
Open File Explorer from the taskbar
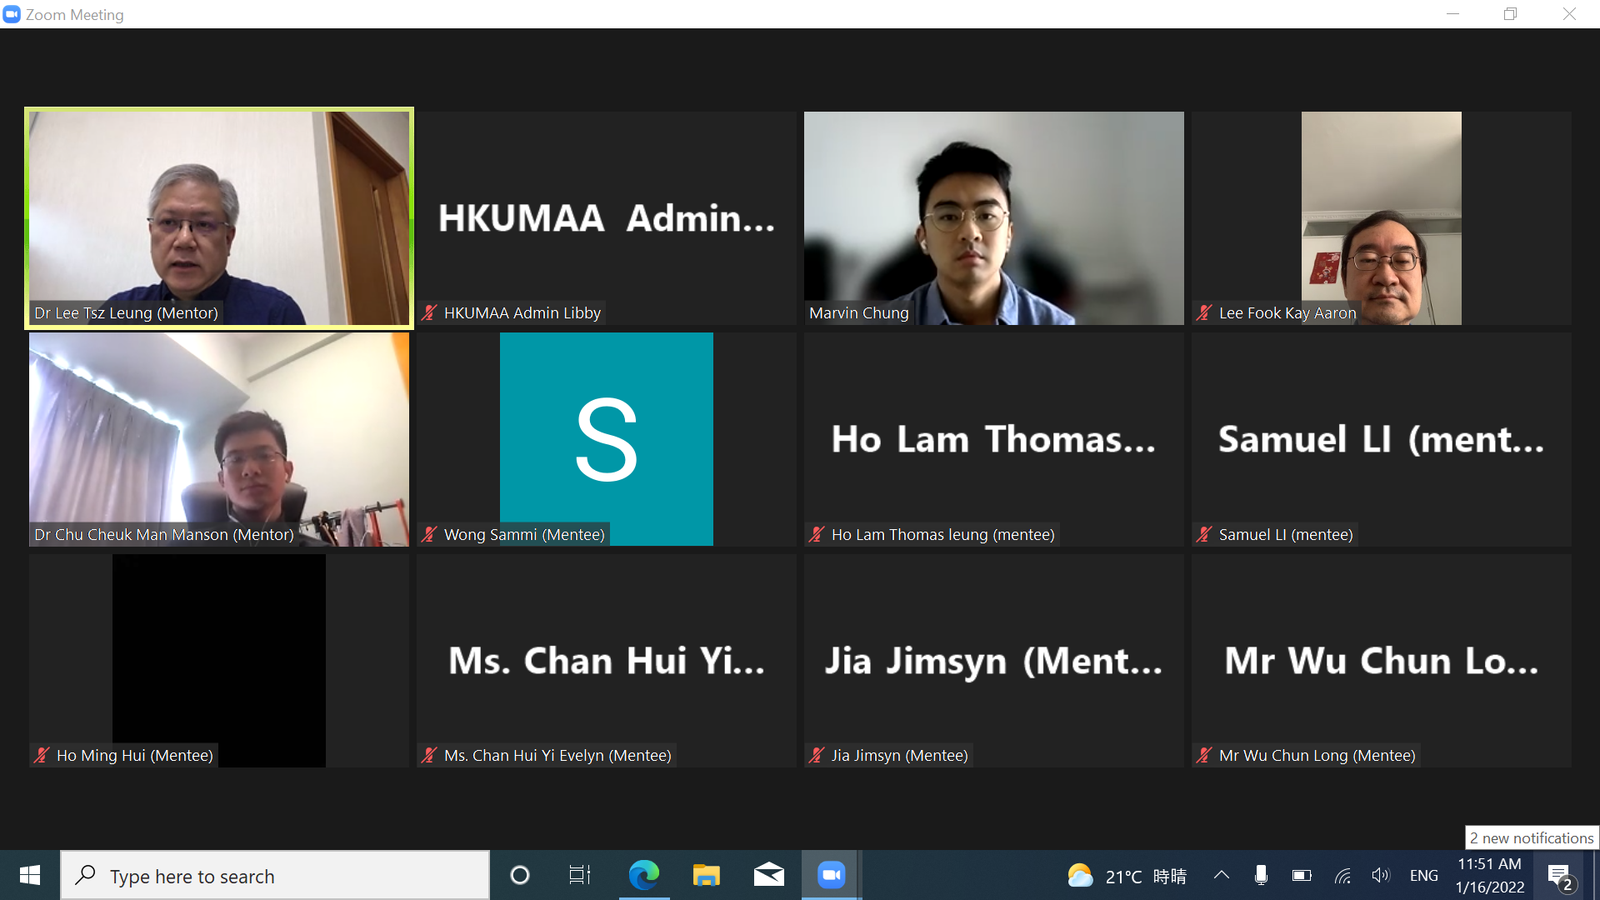pos(706,876)
